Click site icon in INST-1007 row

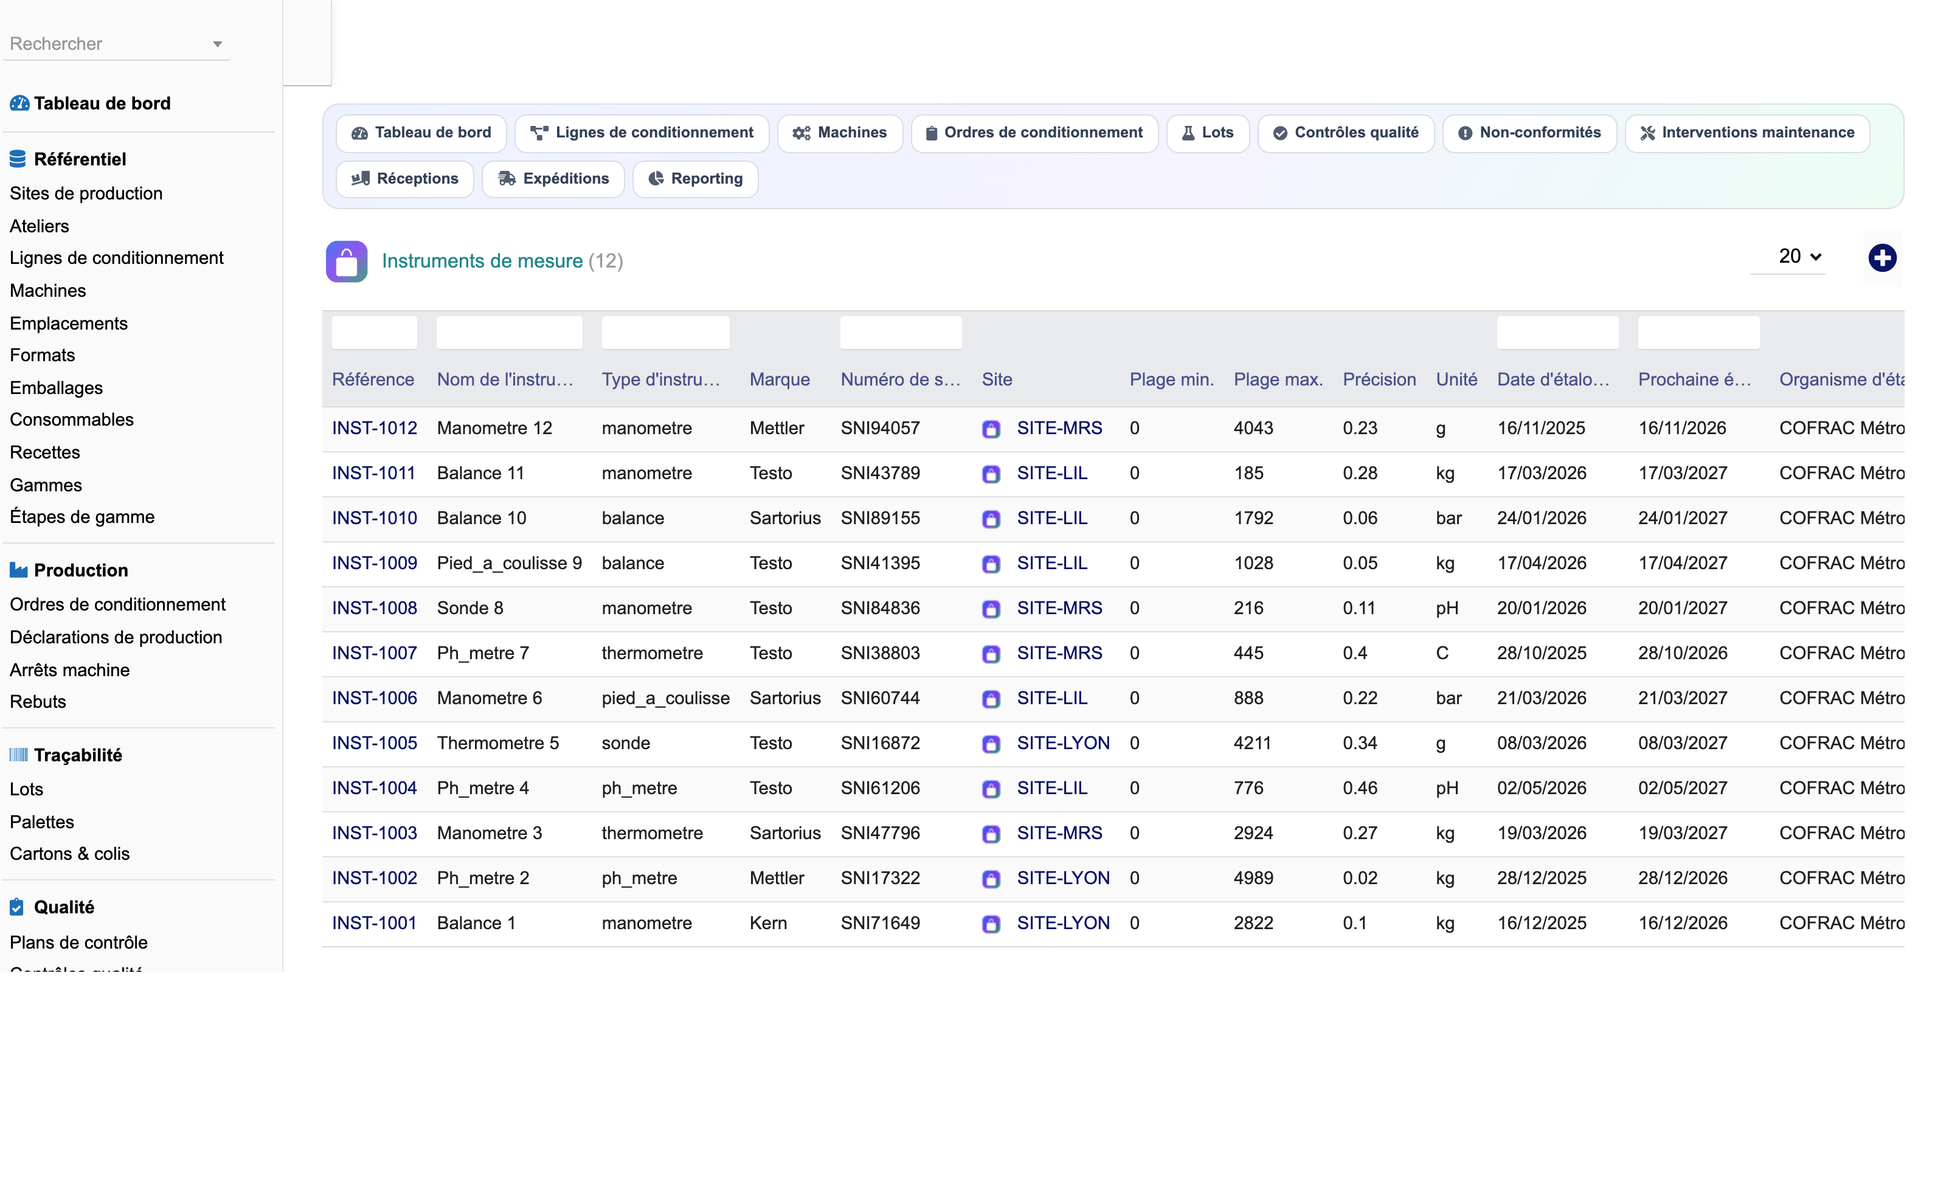tap(991, 654)
